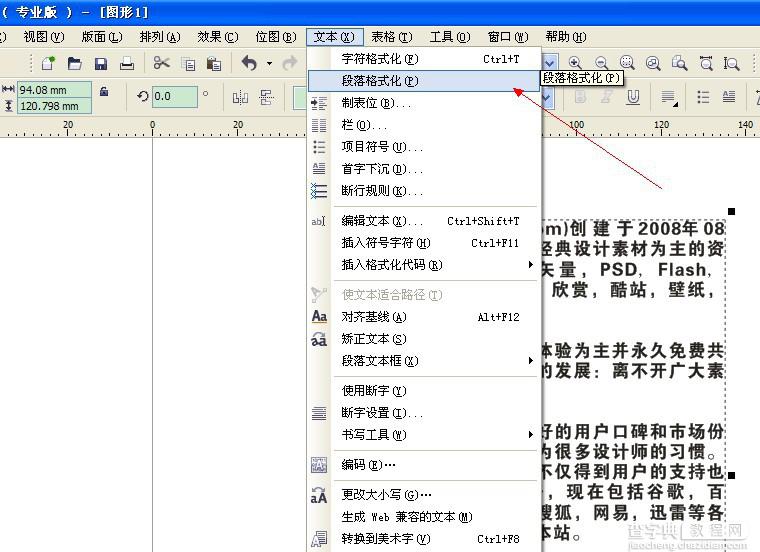This screenshot has height=552, width=760.
Task: Zoom to all objects
Action: [x=653, y=63]
